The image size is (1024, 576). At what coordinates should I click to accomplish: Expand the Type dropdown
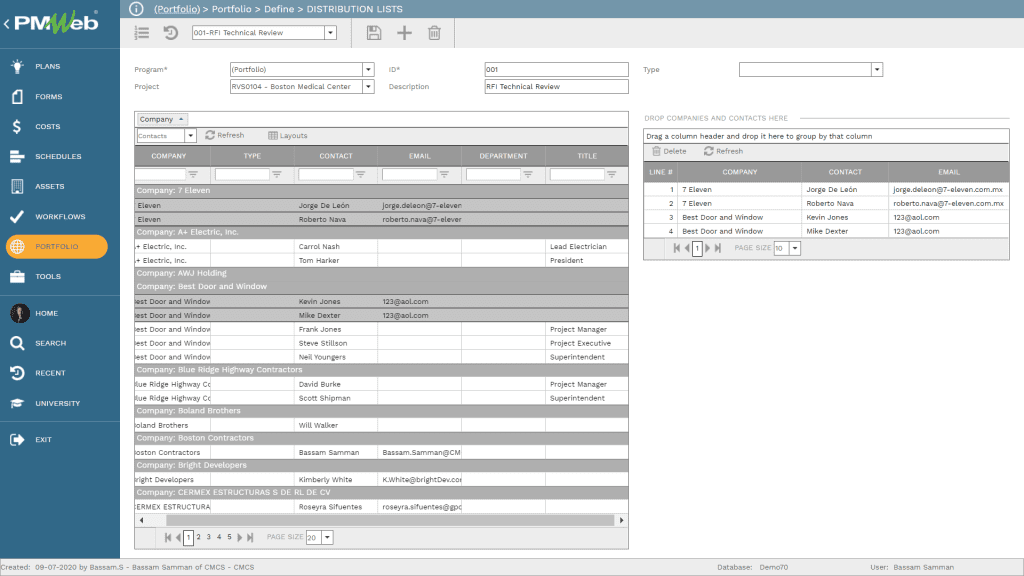pos(877,69)
